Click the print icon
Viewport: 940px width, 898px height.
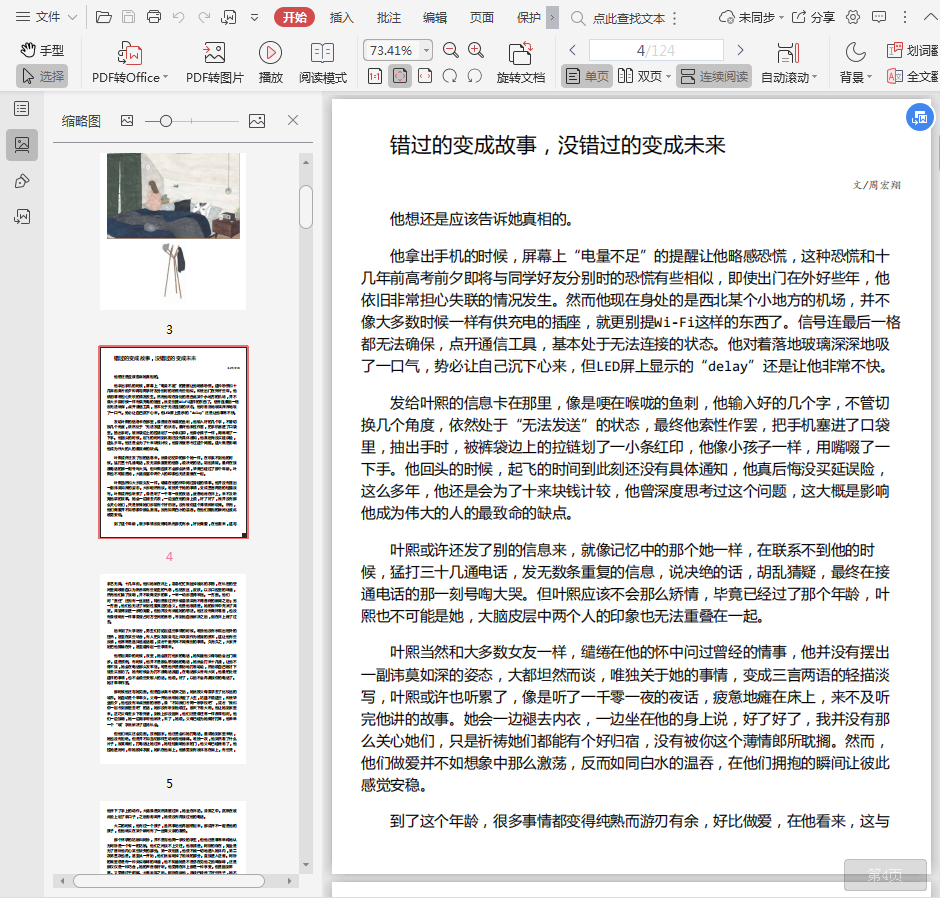point(153,17)
